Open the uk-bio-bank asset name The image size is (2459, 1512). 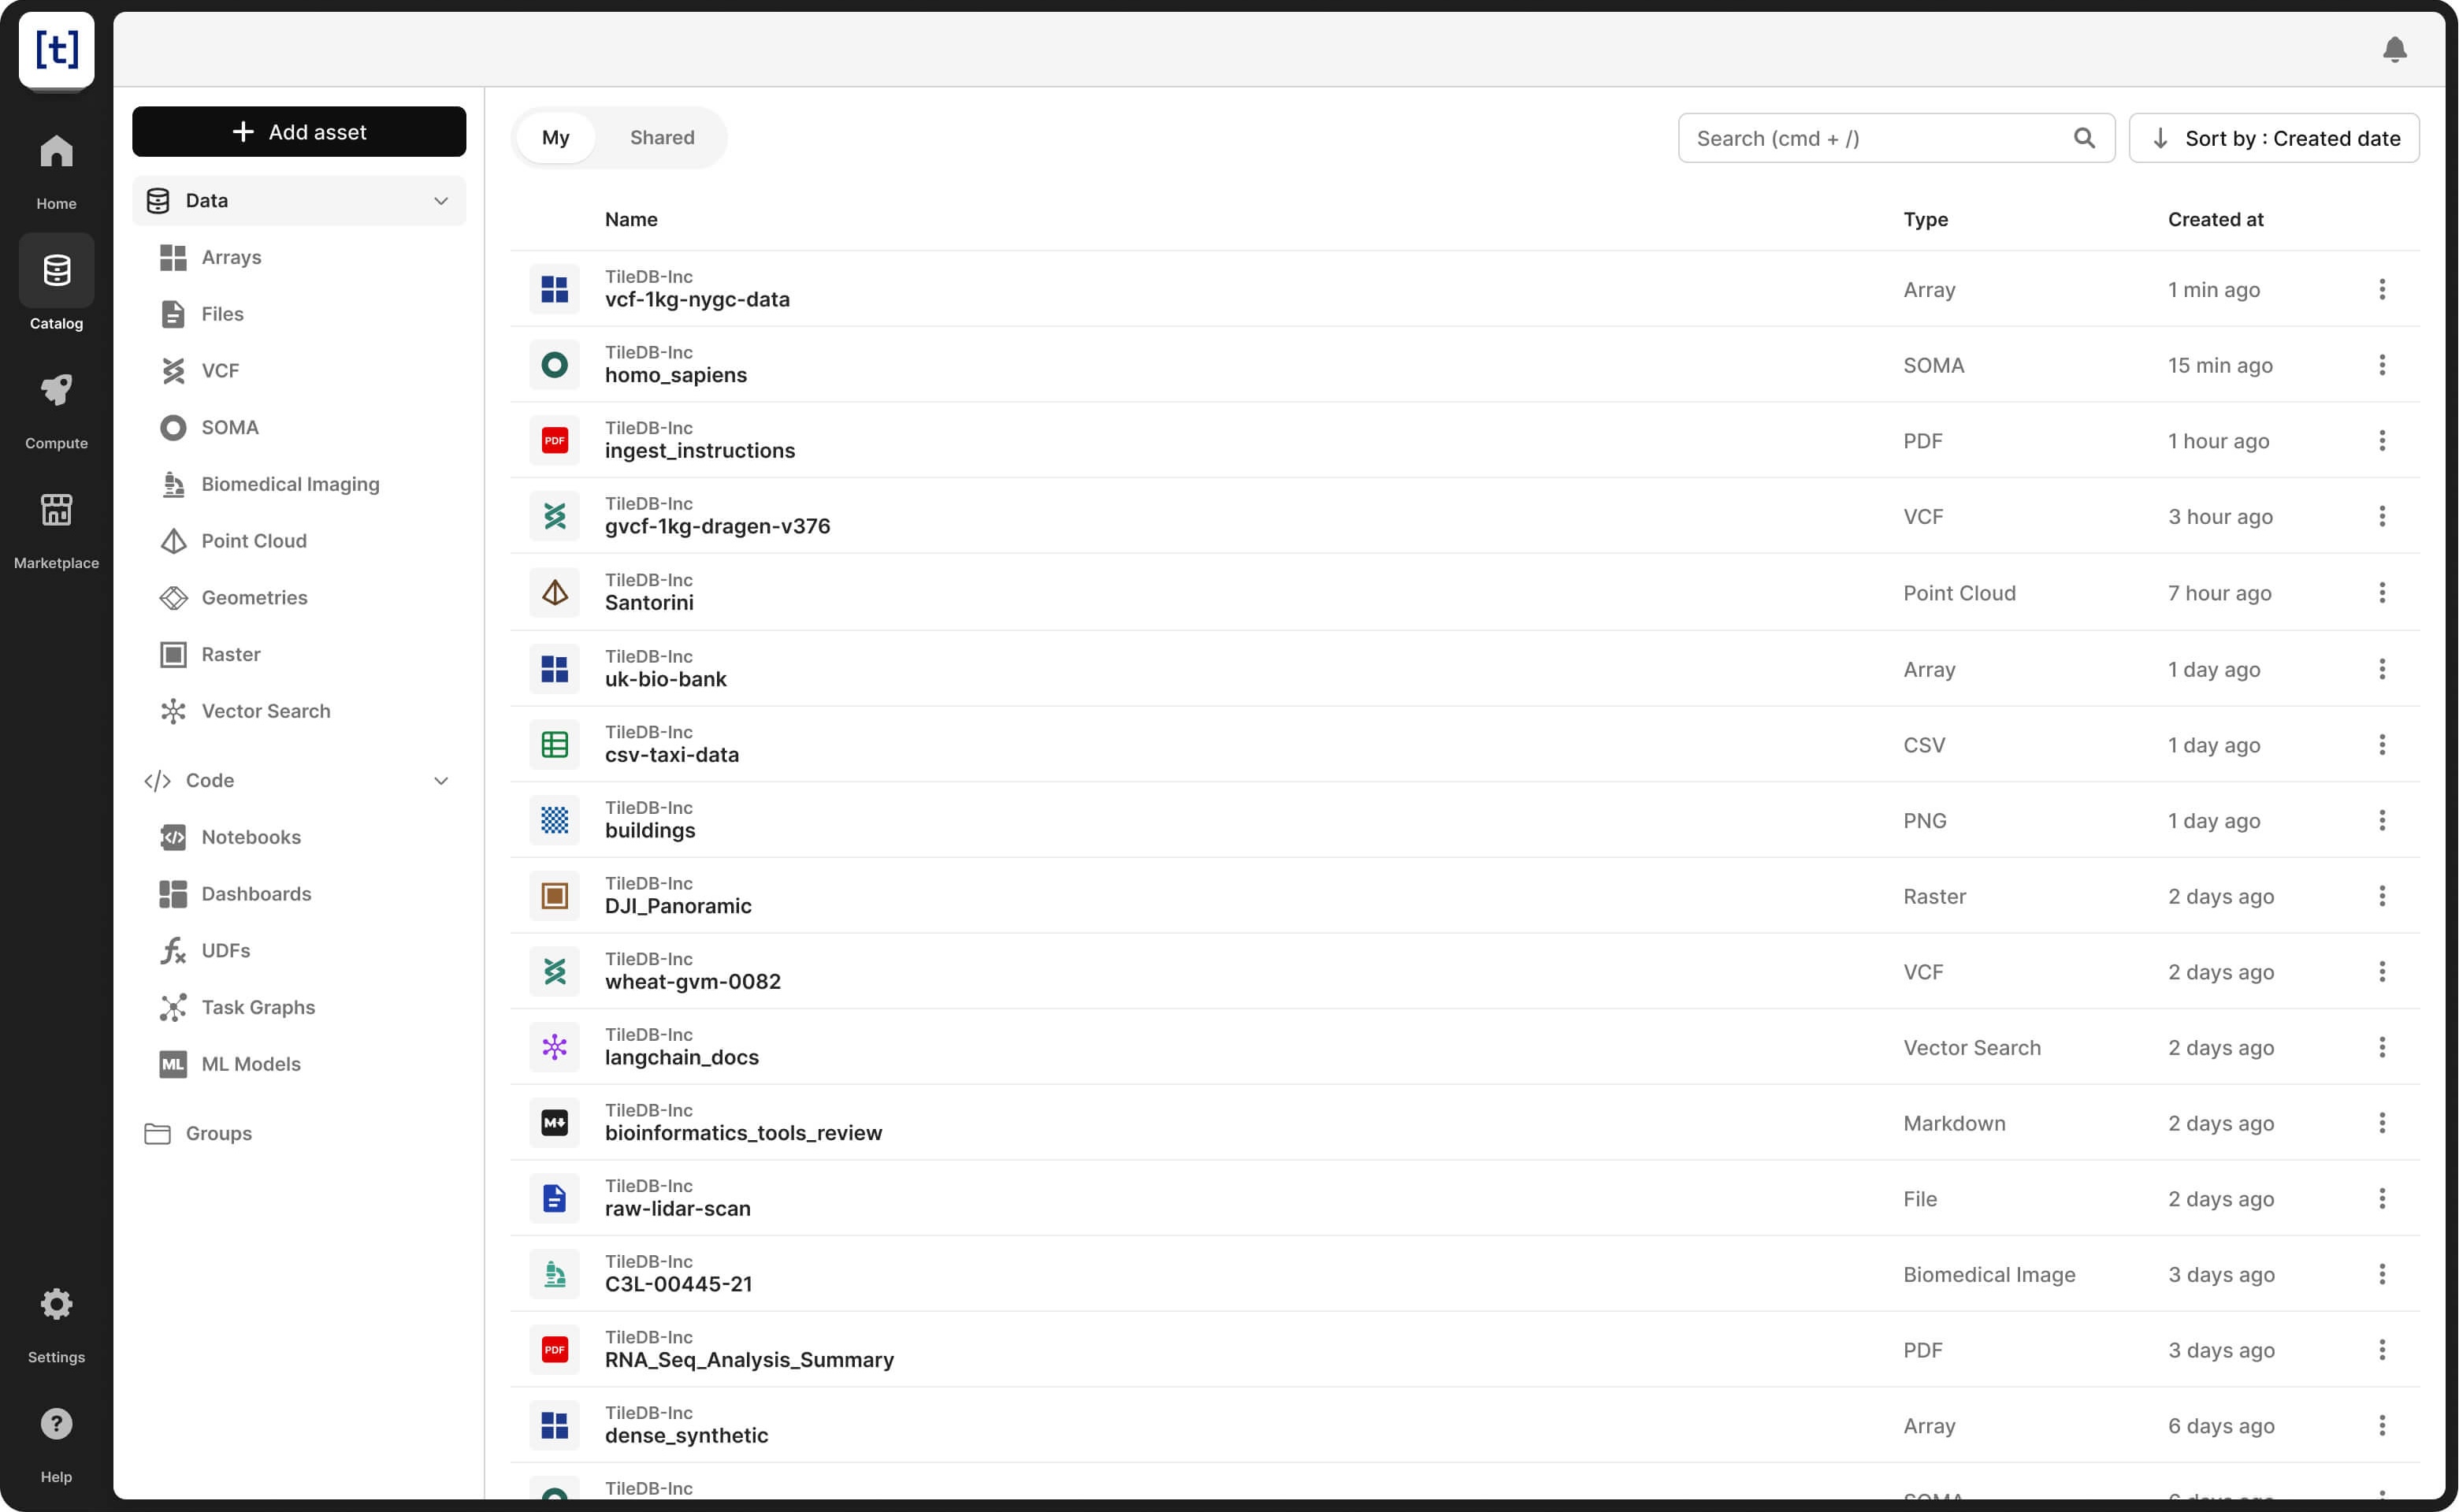pyautogui.click(x=666, y=679)
